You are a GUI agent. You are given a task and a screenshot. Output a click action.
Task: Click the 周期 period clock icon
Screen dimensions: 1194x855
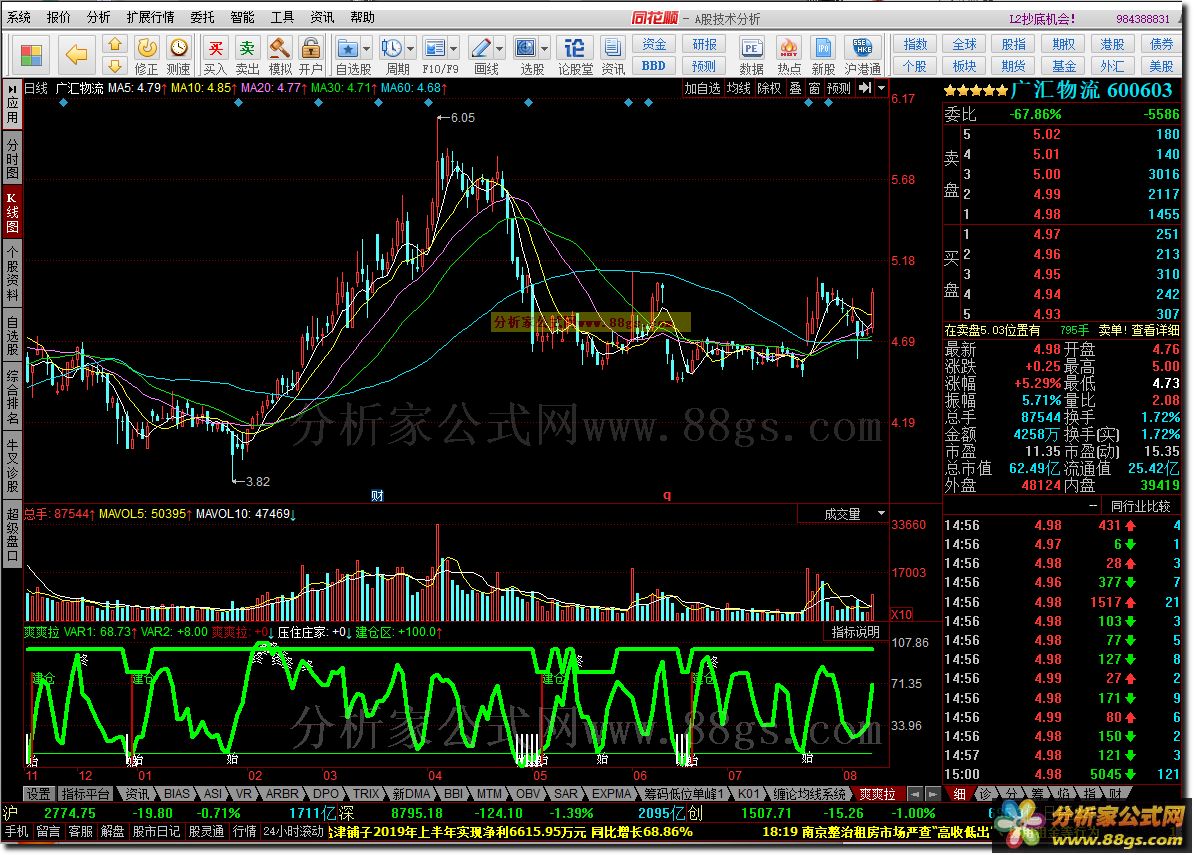pyautogui.click(x=391, y=48)
